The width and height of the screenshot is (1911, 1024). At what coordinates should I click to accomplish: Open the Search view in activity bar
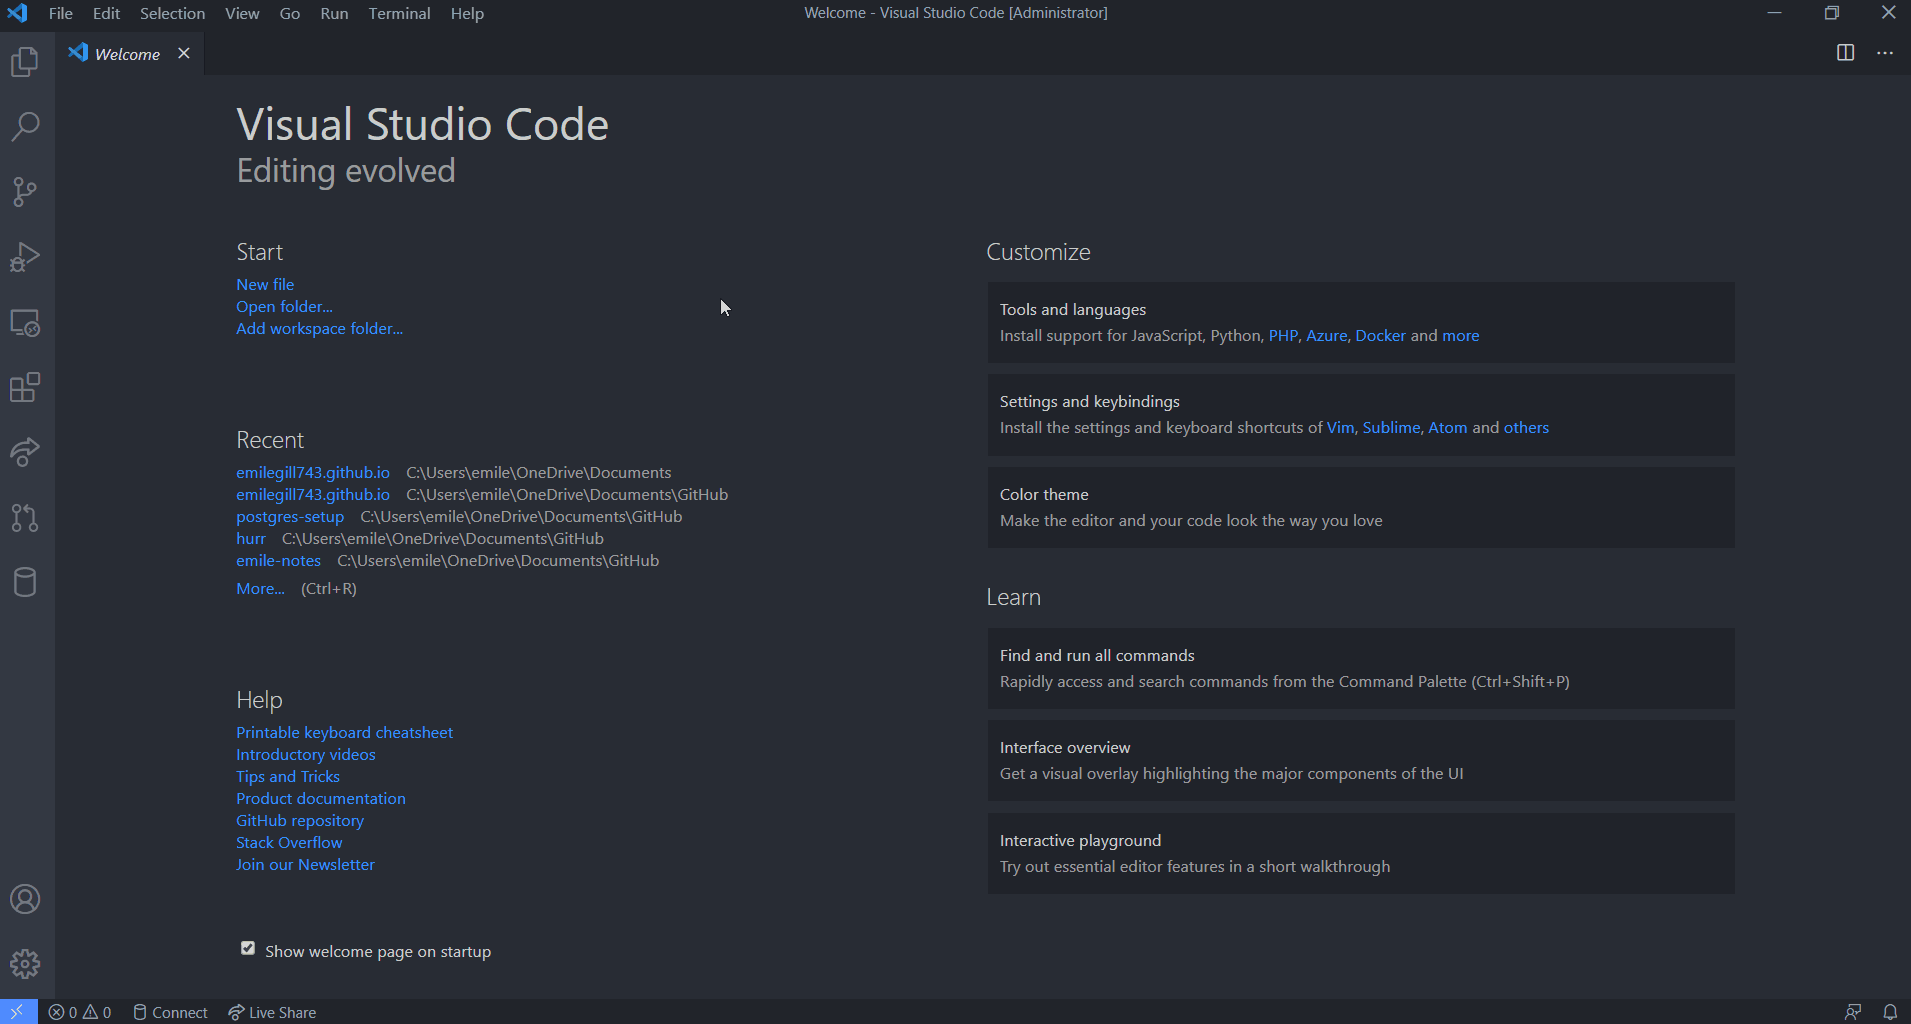pos(25,126)
